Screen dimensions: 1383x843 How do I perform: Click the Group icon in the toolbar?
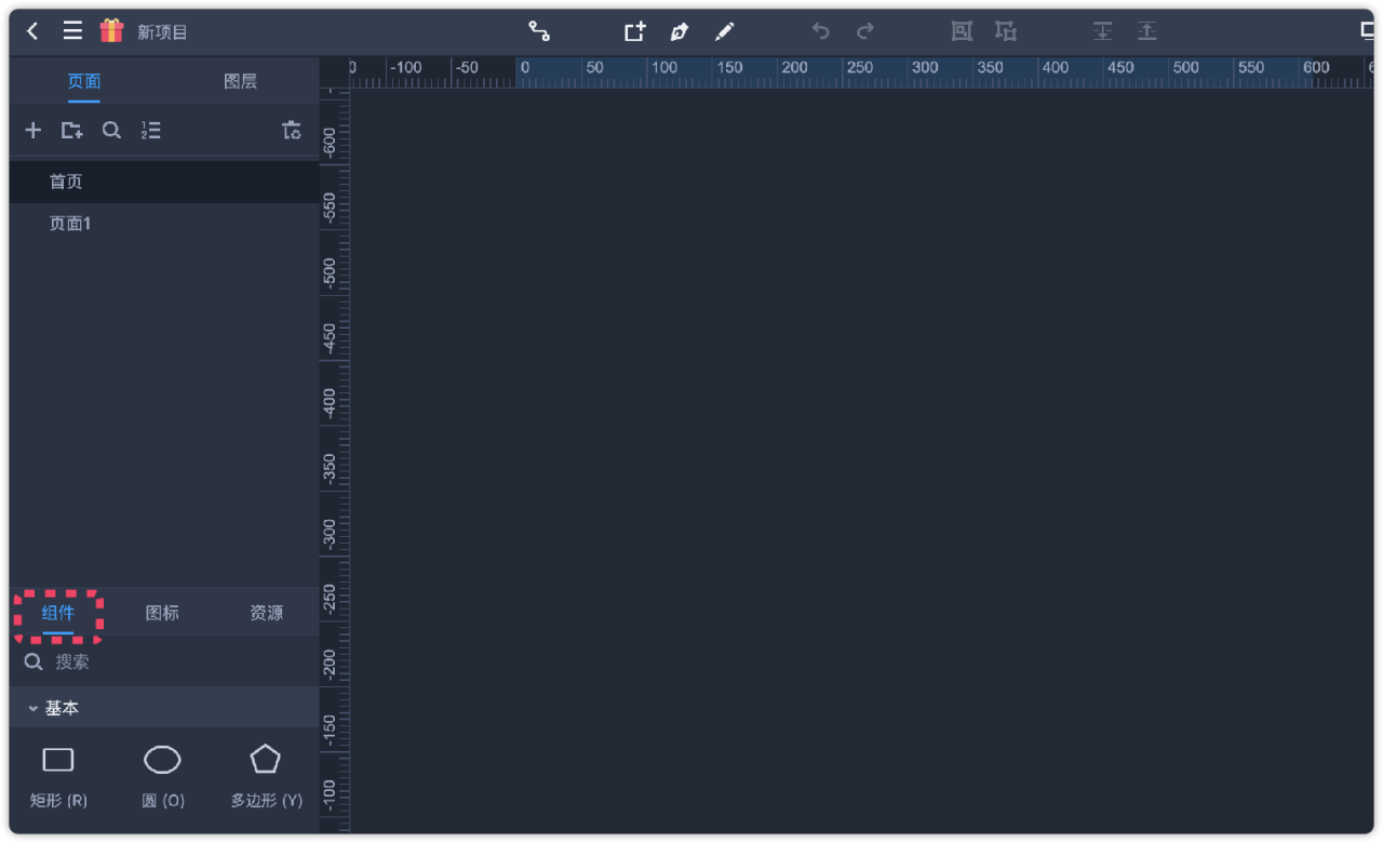click(x=961, y=32)
